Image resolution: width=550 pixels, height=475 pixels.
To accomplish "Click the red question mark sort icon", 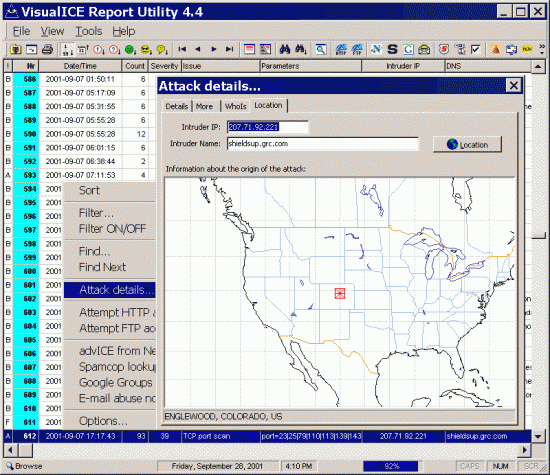I will pos(114,49).
